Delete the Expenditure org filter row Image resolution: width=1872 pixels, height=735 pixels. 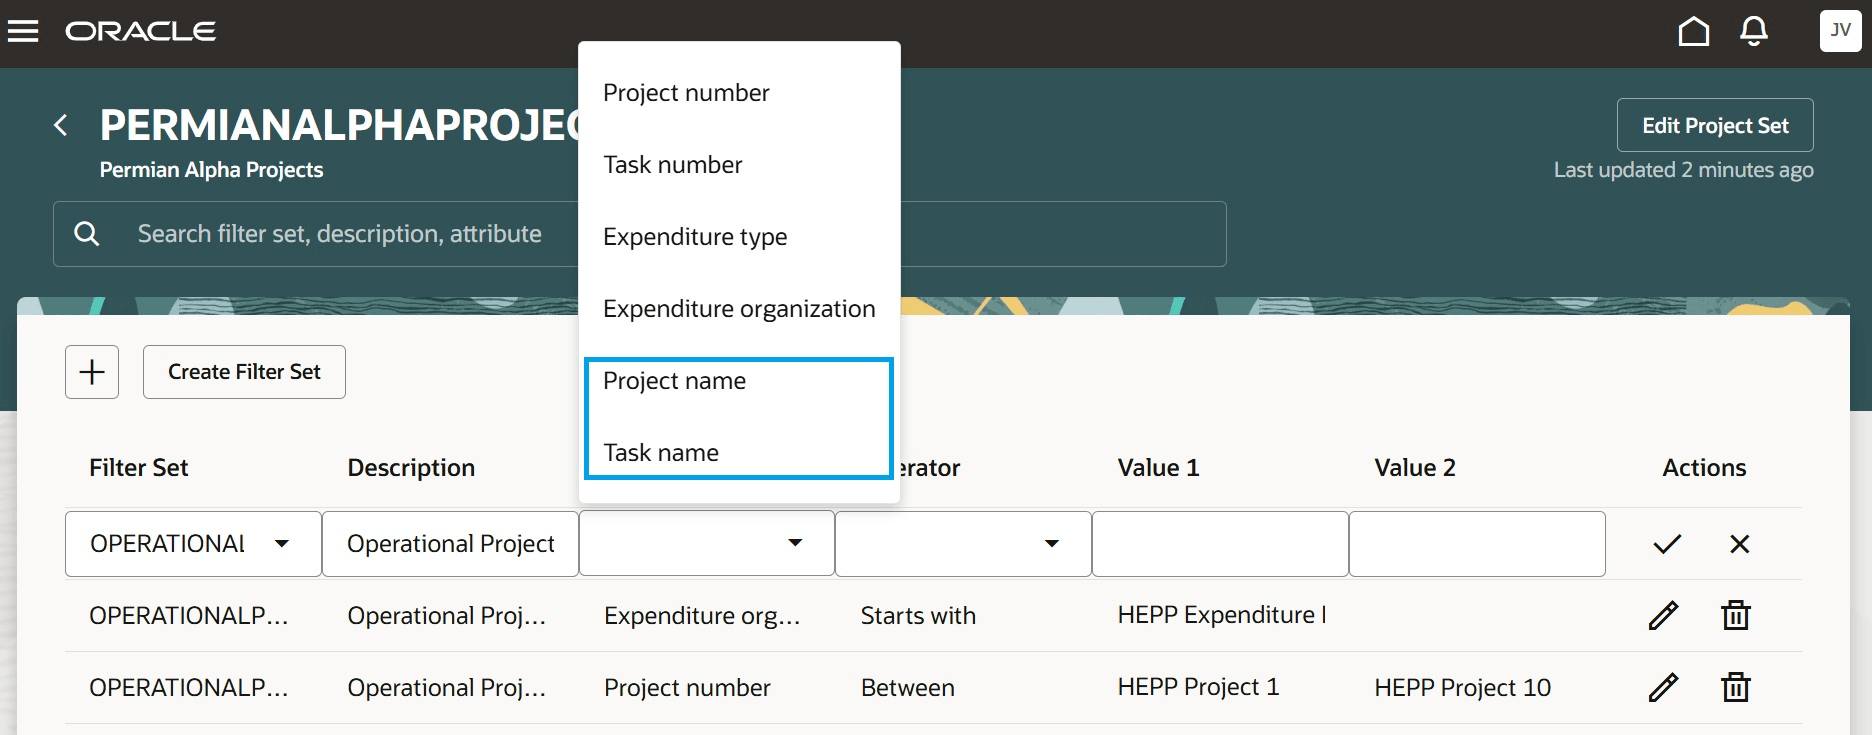(1736, 616)
